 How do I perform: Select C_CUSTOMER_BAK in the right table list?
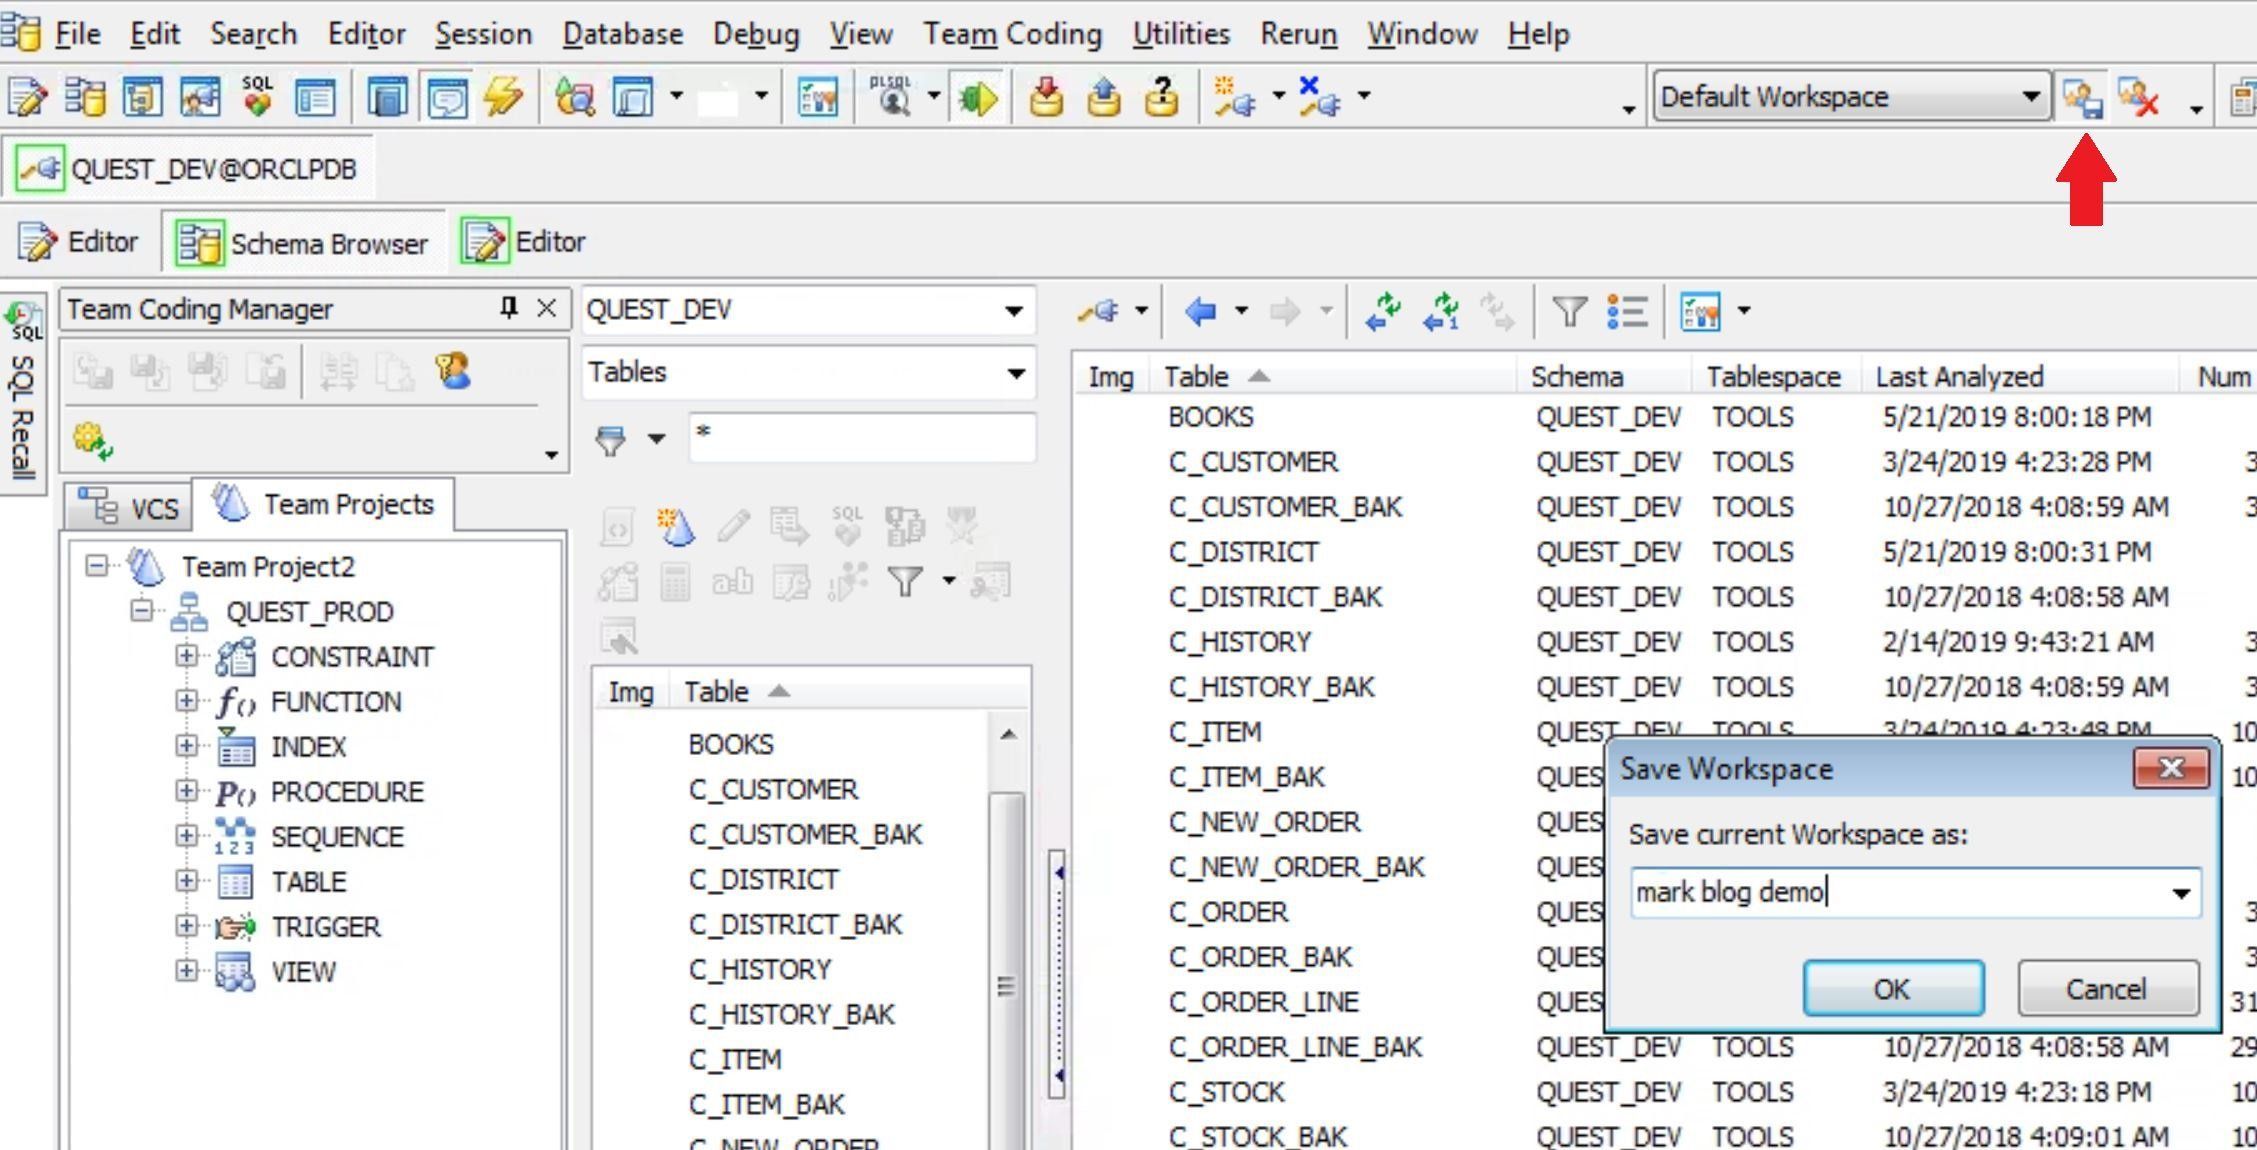1285,507
